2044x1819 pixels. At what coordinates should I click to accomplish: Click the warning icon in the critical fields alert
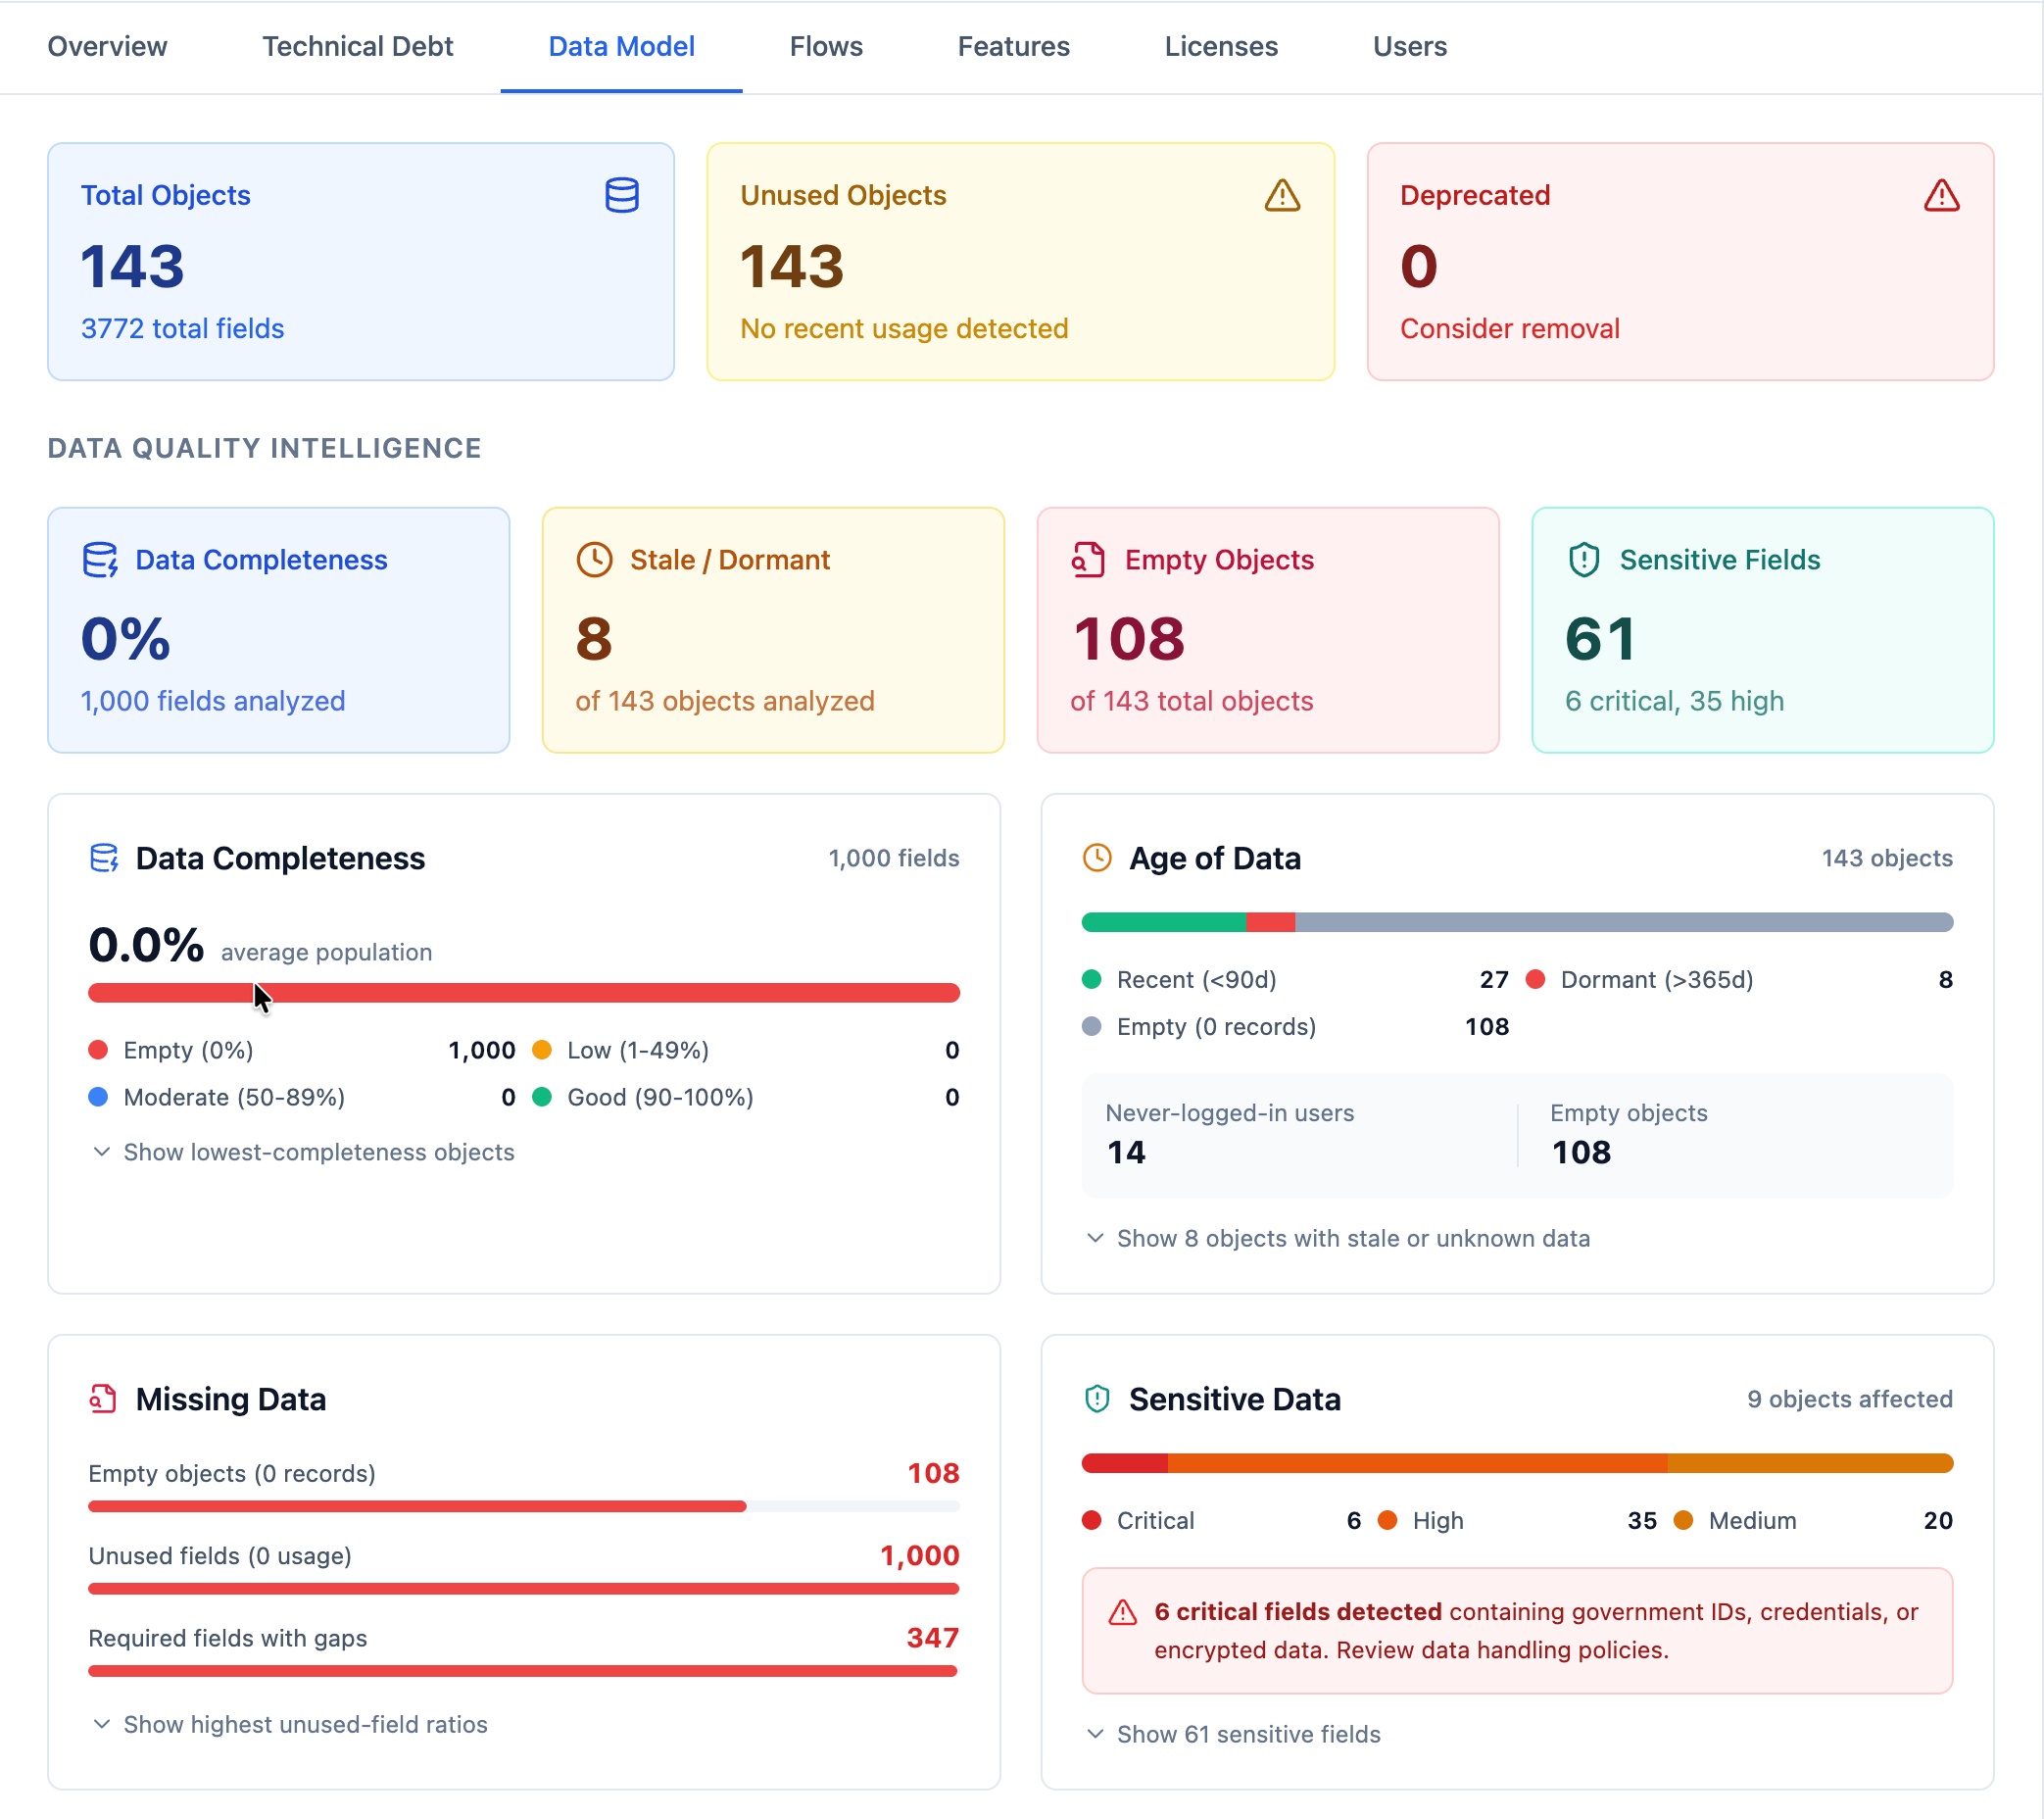1124,1611
